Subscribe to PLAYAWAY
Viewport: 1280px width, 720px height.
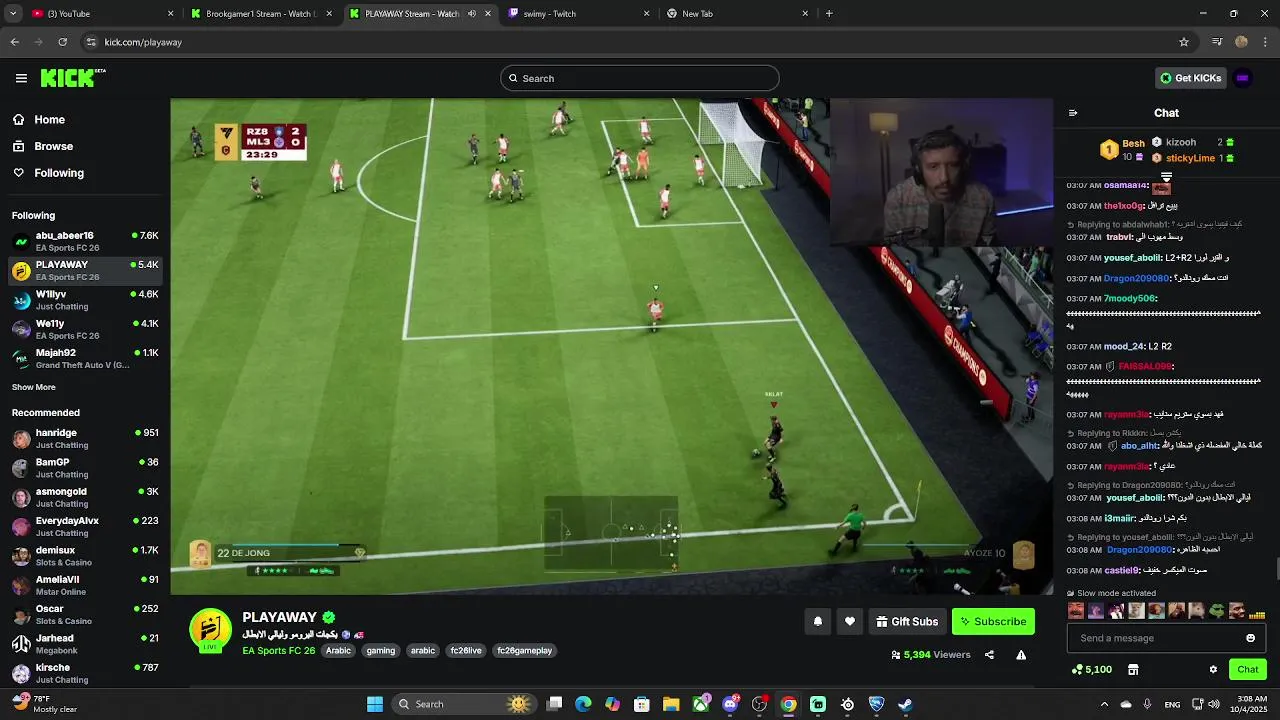click(x=993, y=621)
